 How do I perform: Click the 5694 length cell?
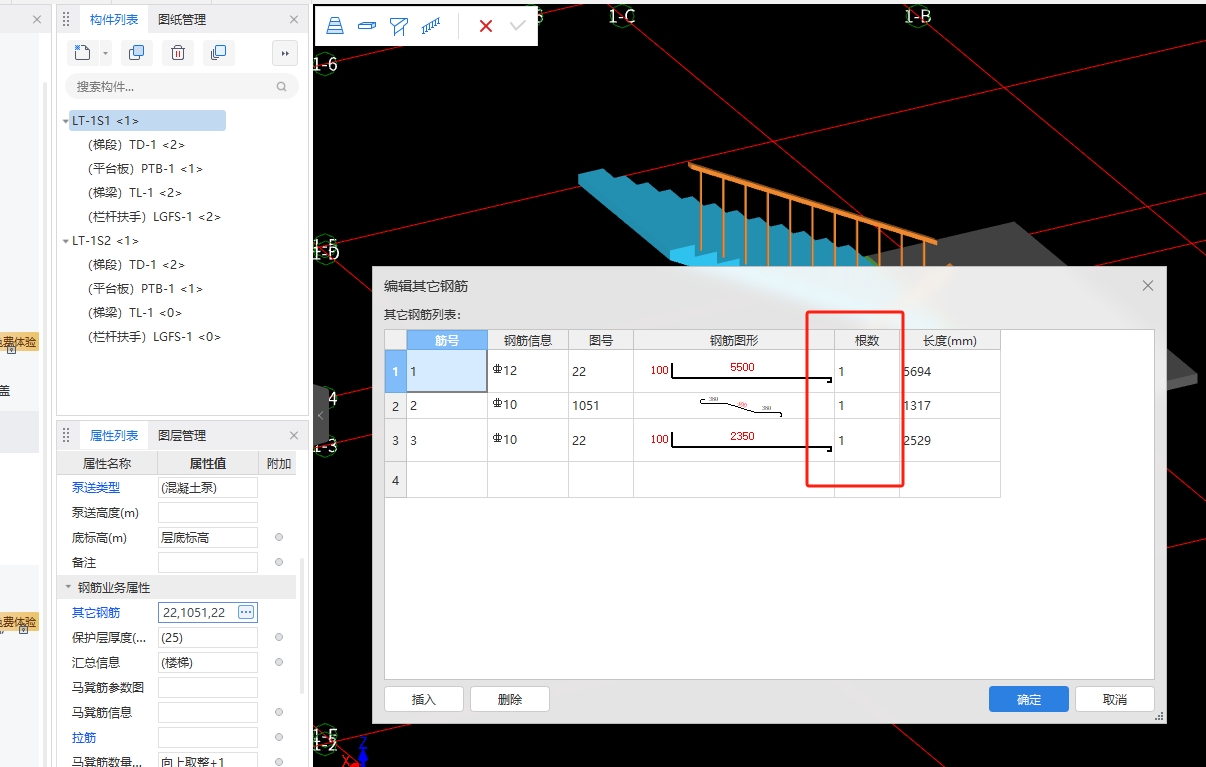click(950, 371)
